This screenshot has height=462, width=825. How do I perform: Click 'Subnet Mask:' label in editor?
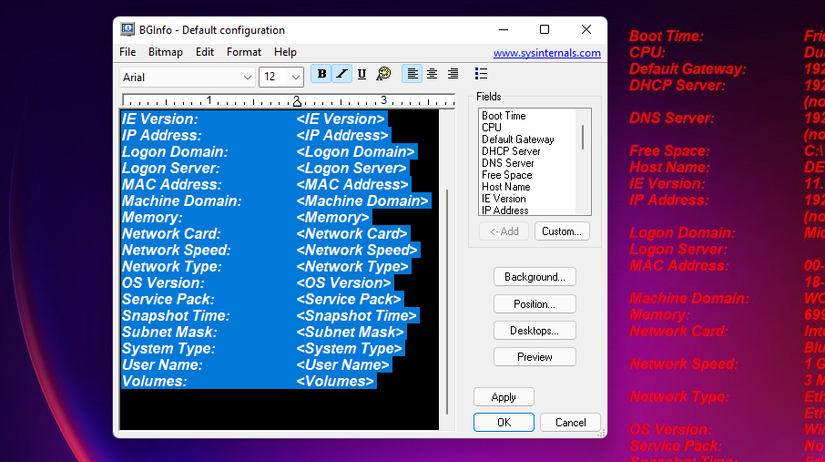pos(169,332)
